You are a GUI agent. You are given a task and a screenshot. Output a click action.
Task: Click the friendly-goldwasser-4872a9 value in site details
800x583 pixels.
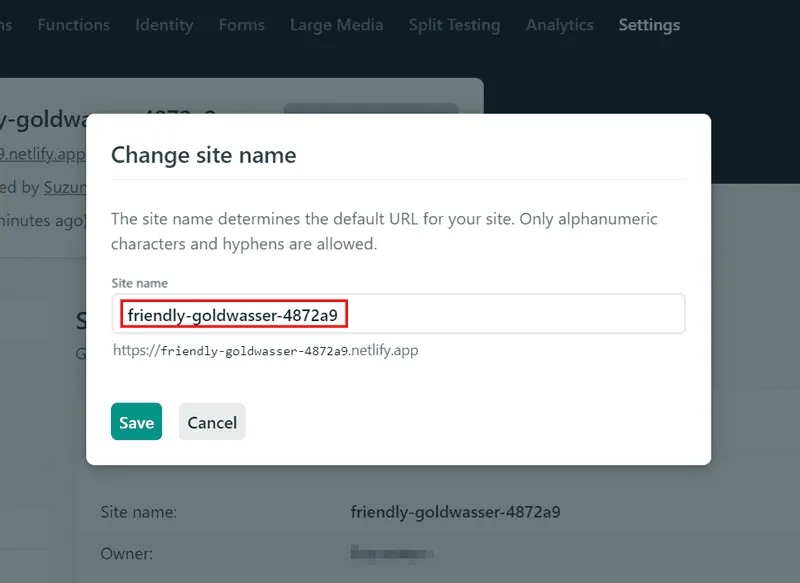[456, 512]
